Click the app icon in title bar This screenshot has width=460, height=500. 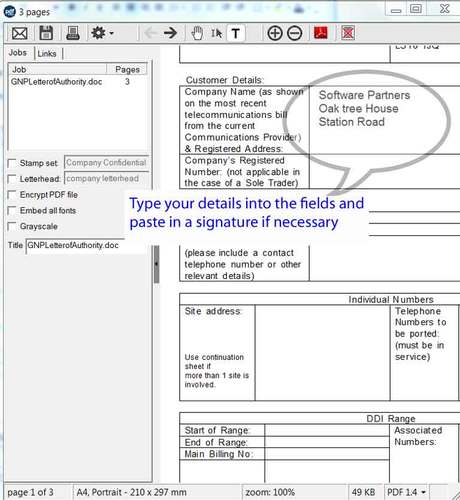coord(10,12)
